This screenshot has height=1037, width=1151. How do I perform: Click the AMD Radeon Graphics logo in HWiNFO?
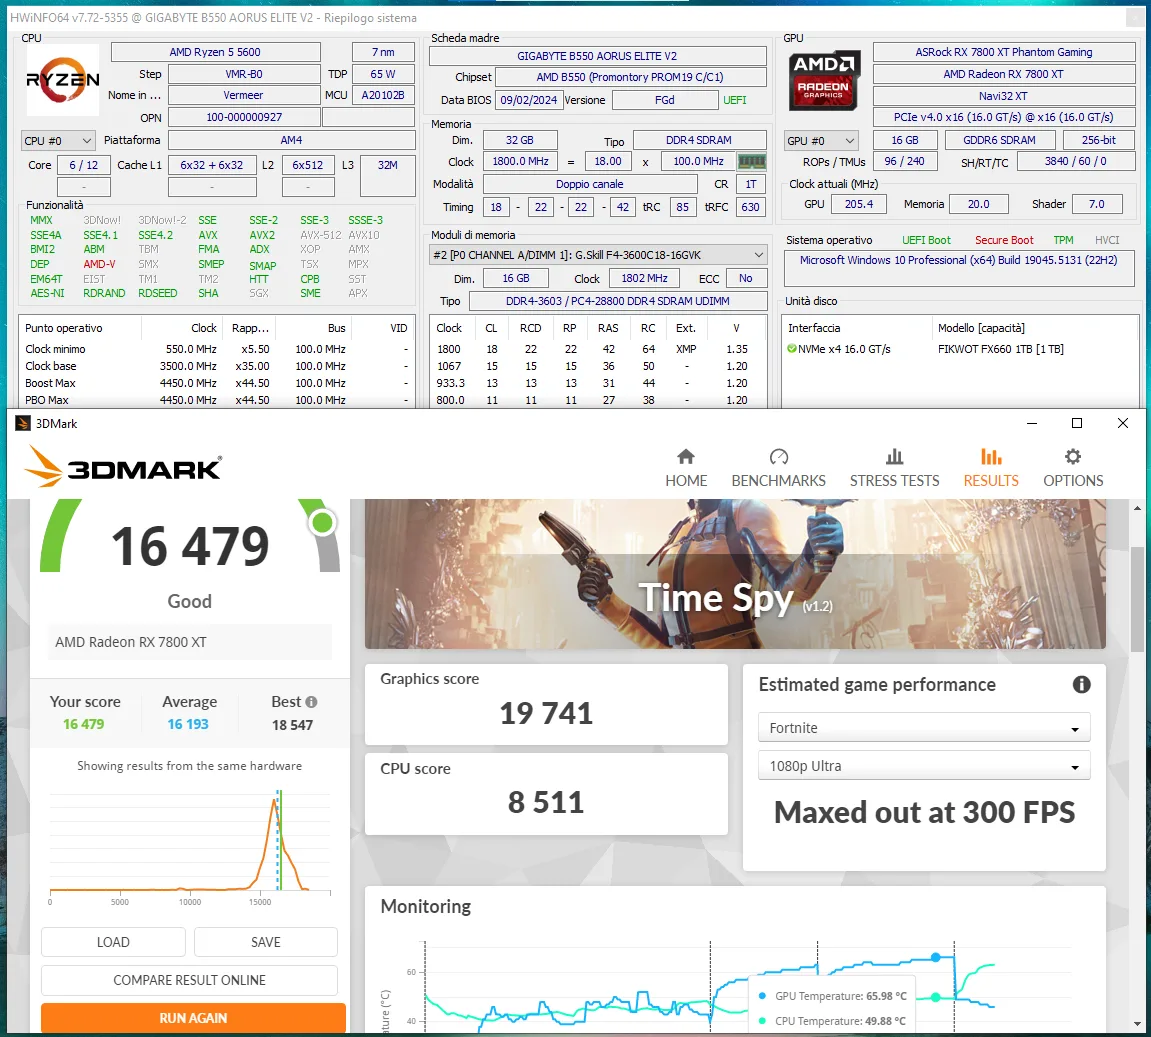click(824, 81)
